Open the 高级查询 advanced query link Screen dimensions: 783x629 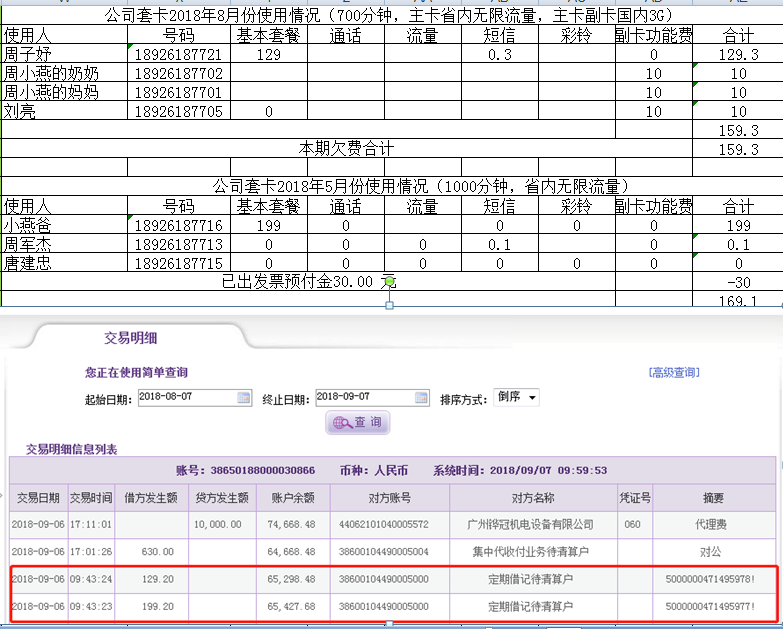[674, 373]
